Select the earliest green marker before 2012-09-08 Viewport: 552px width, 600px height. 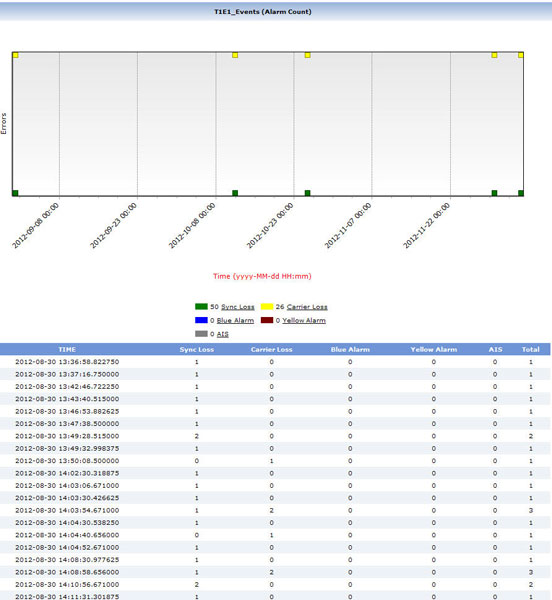coord(15,193)
